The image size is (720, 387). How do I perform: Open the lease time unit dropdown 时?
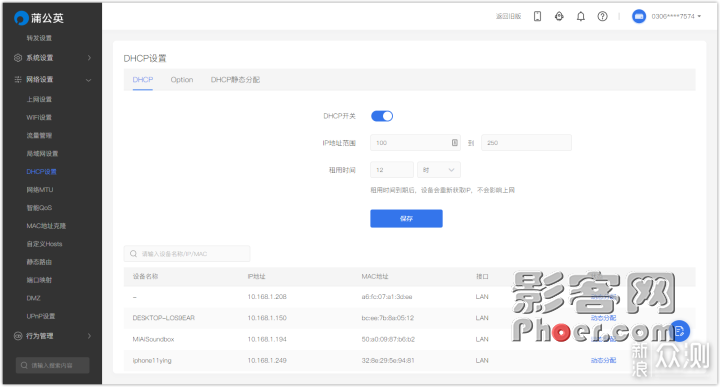point(439,170)
